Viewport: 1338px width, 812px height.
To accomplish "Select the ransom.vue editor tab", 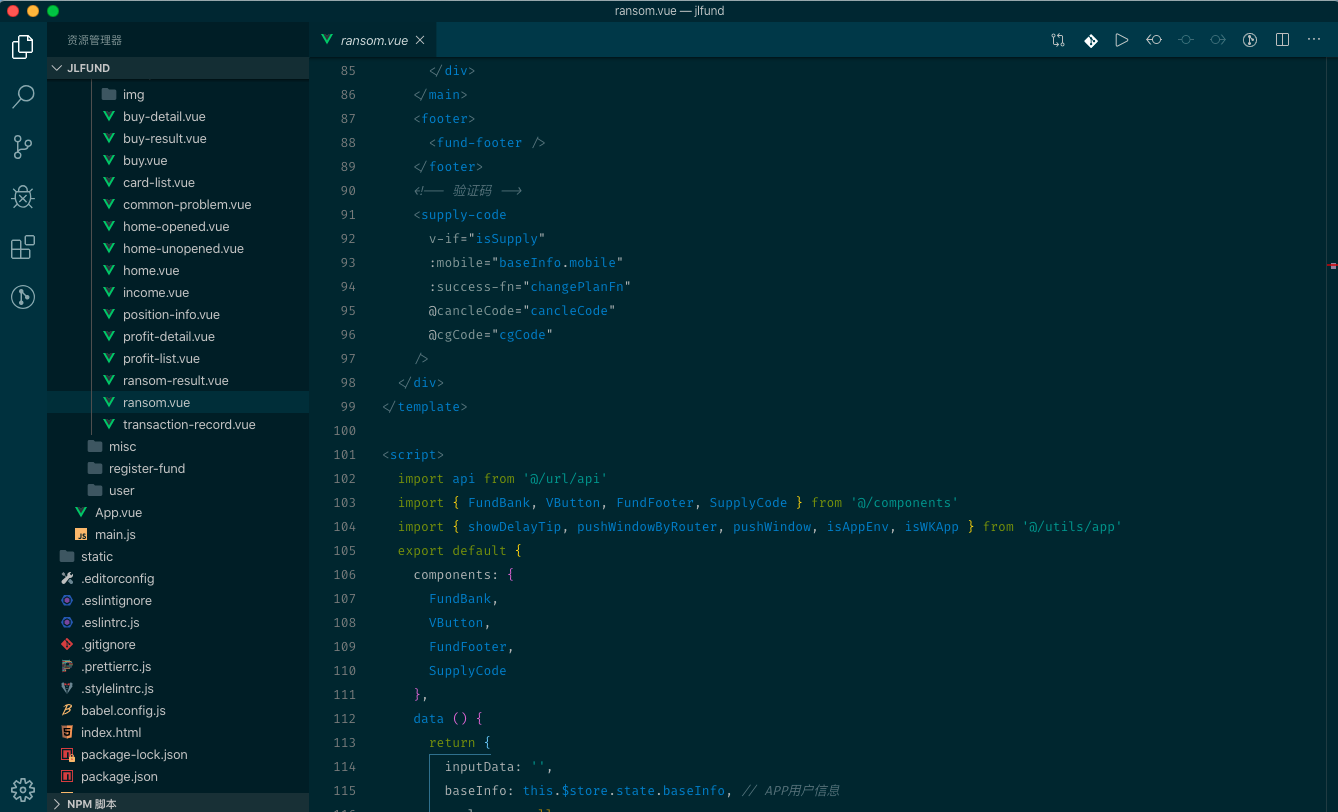I will click(373, 40).
